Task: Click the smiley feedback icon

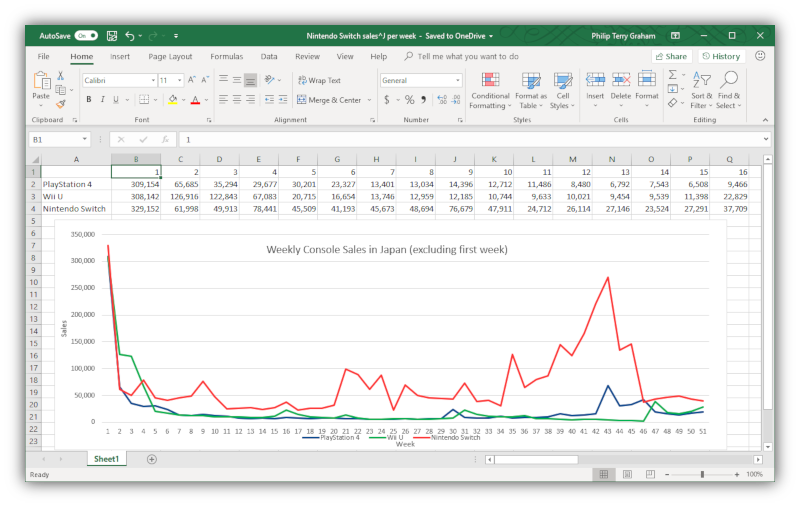Action: (760, 56)
